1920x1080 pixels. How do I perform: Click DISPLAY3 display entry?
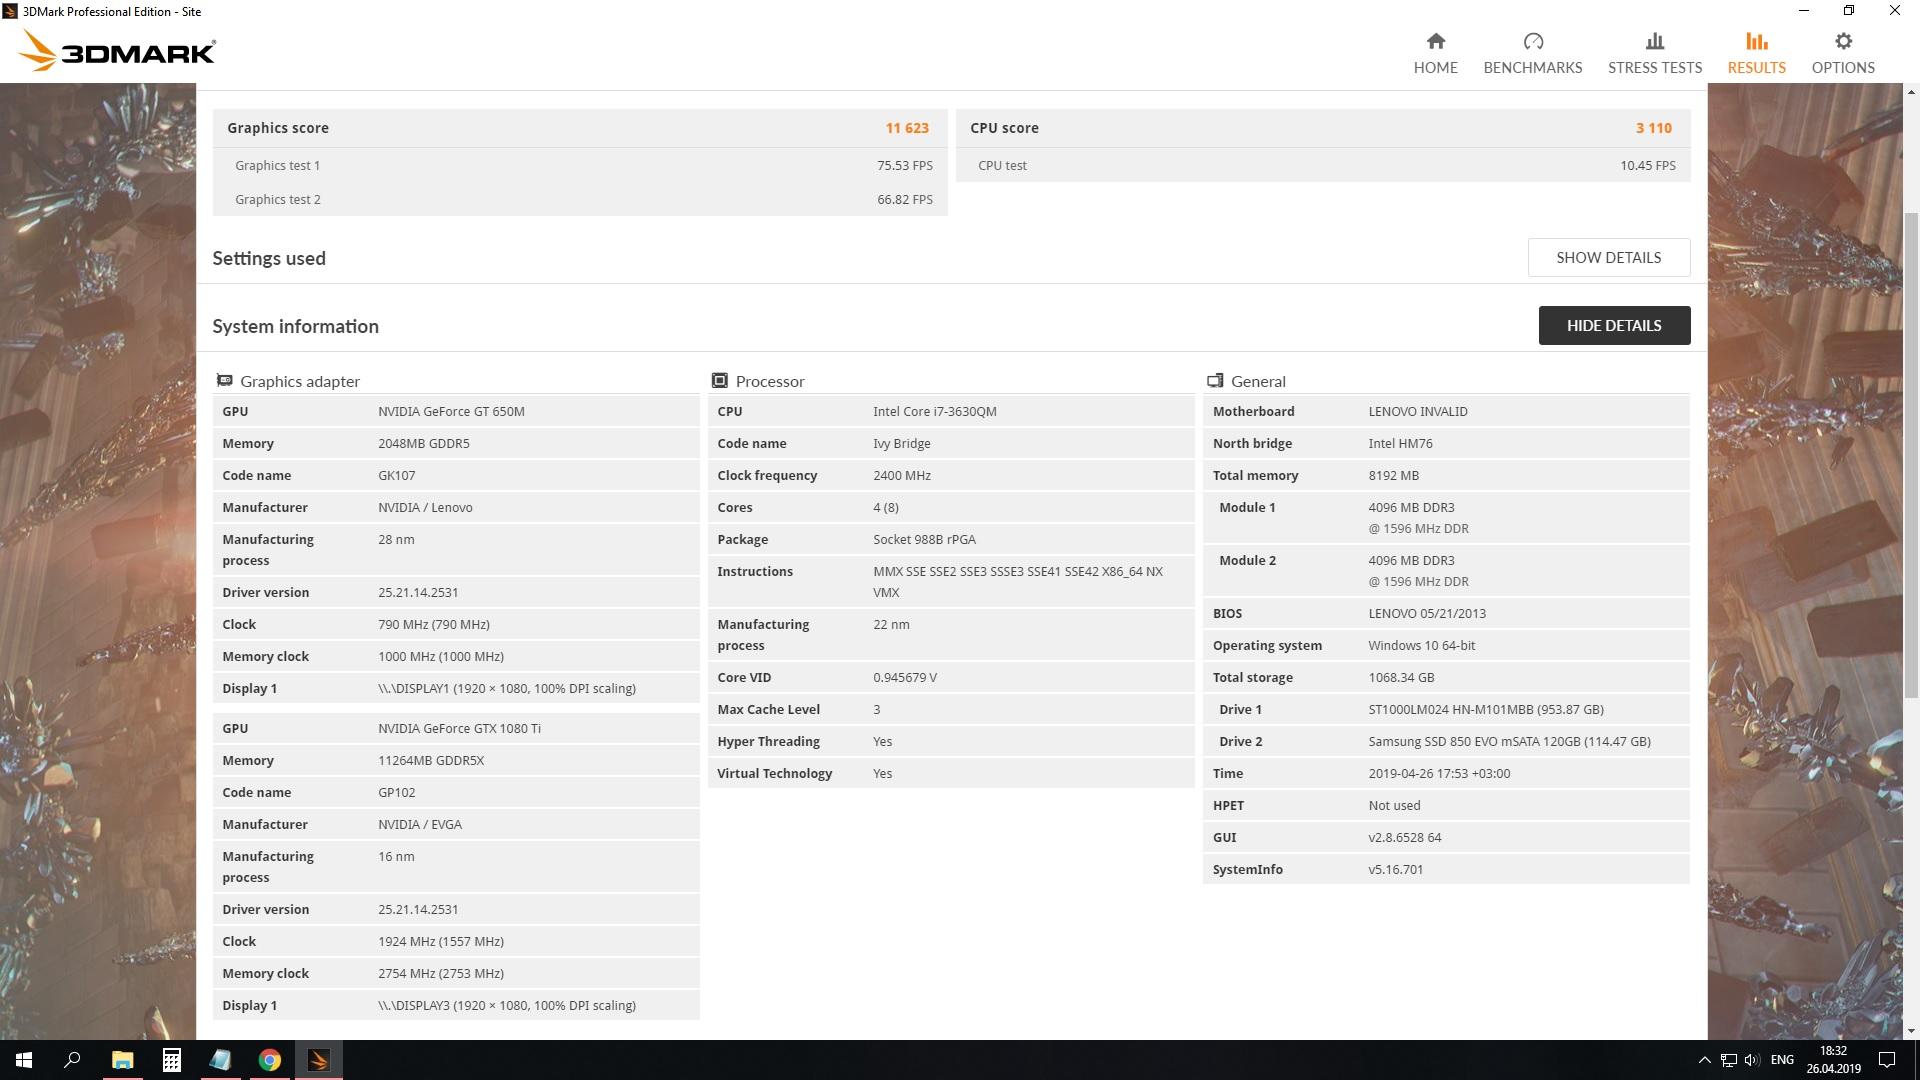tap(506, 1005)
